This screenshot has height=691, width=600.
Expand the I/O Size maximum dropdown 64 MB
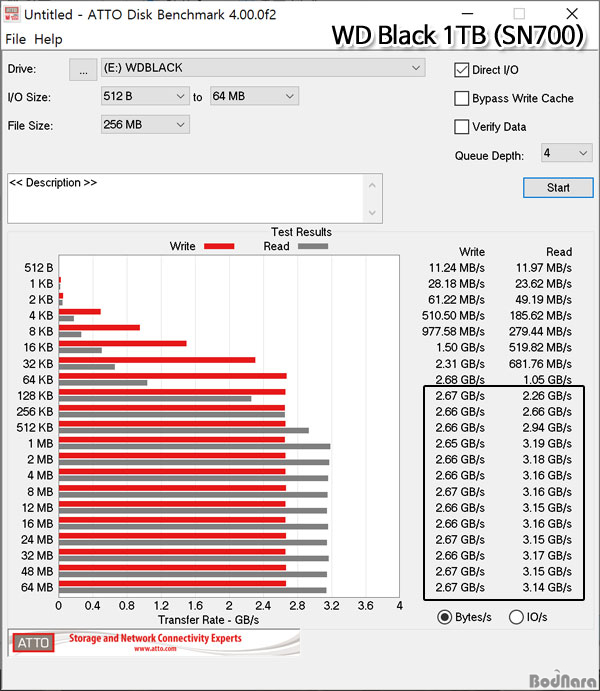pyautogui.click(x=254, y=96)
